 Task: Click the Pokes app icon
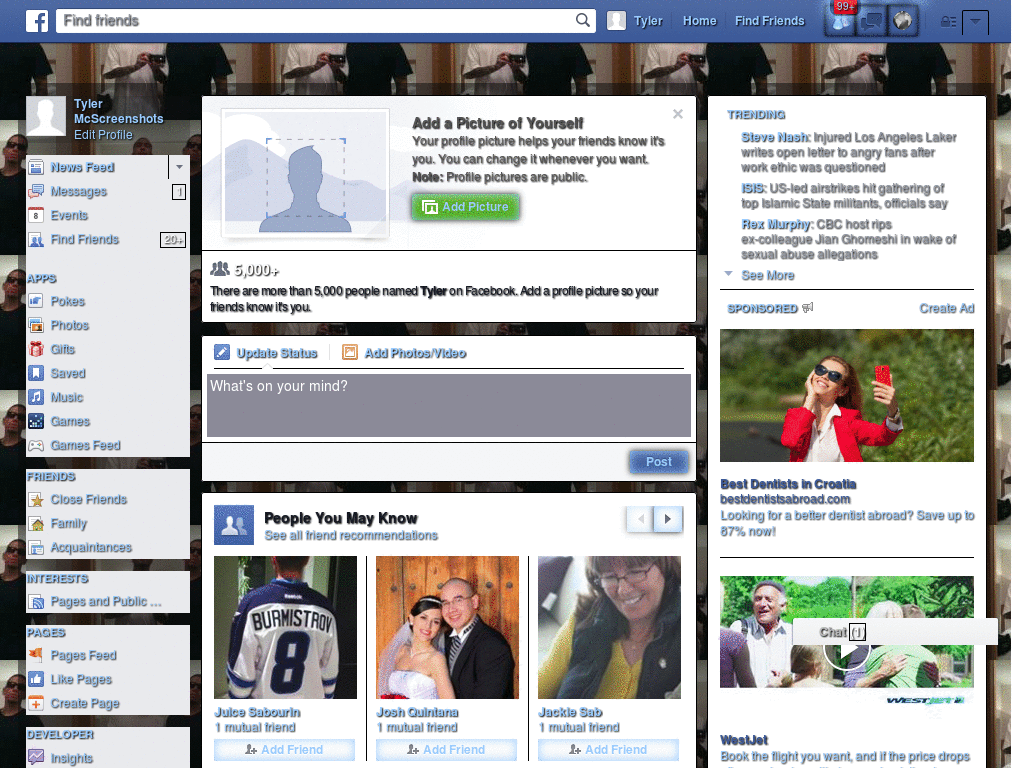pos(36,301)
